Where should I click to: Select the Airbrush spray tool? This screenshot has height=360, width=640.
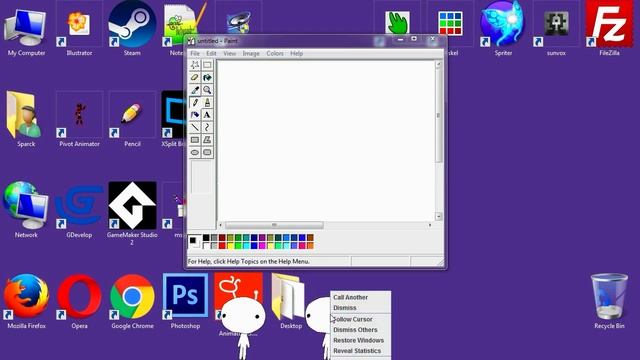coord(195,115)
